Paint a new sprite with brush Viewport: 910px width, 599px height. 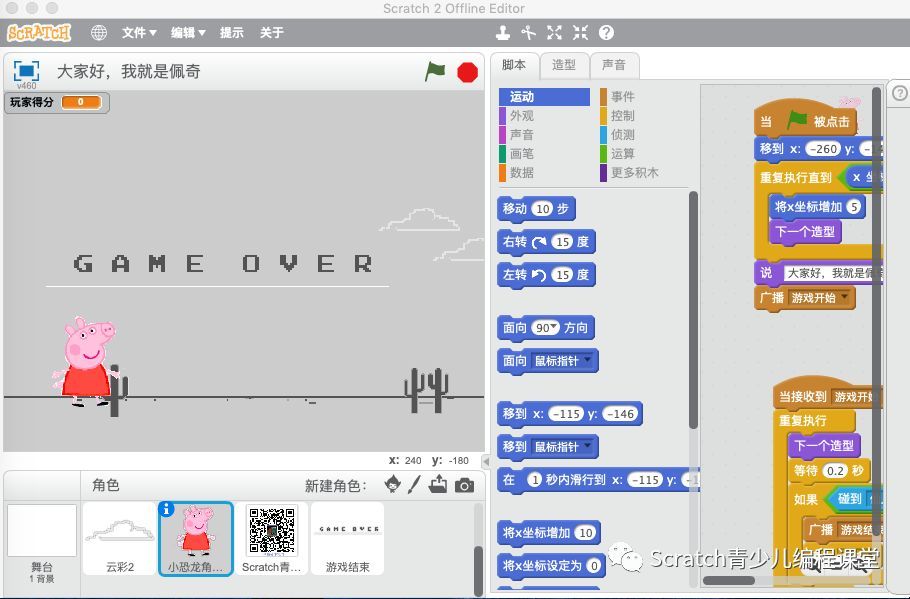pos(414,484)
